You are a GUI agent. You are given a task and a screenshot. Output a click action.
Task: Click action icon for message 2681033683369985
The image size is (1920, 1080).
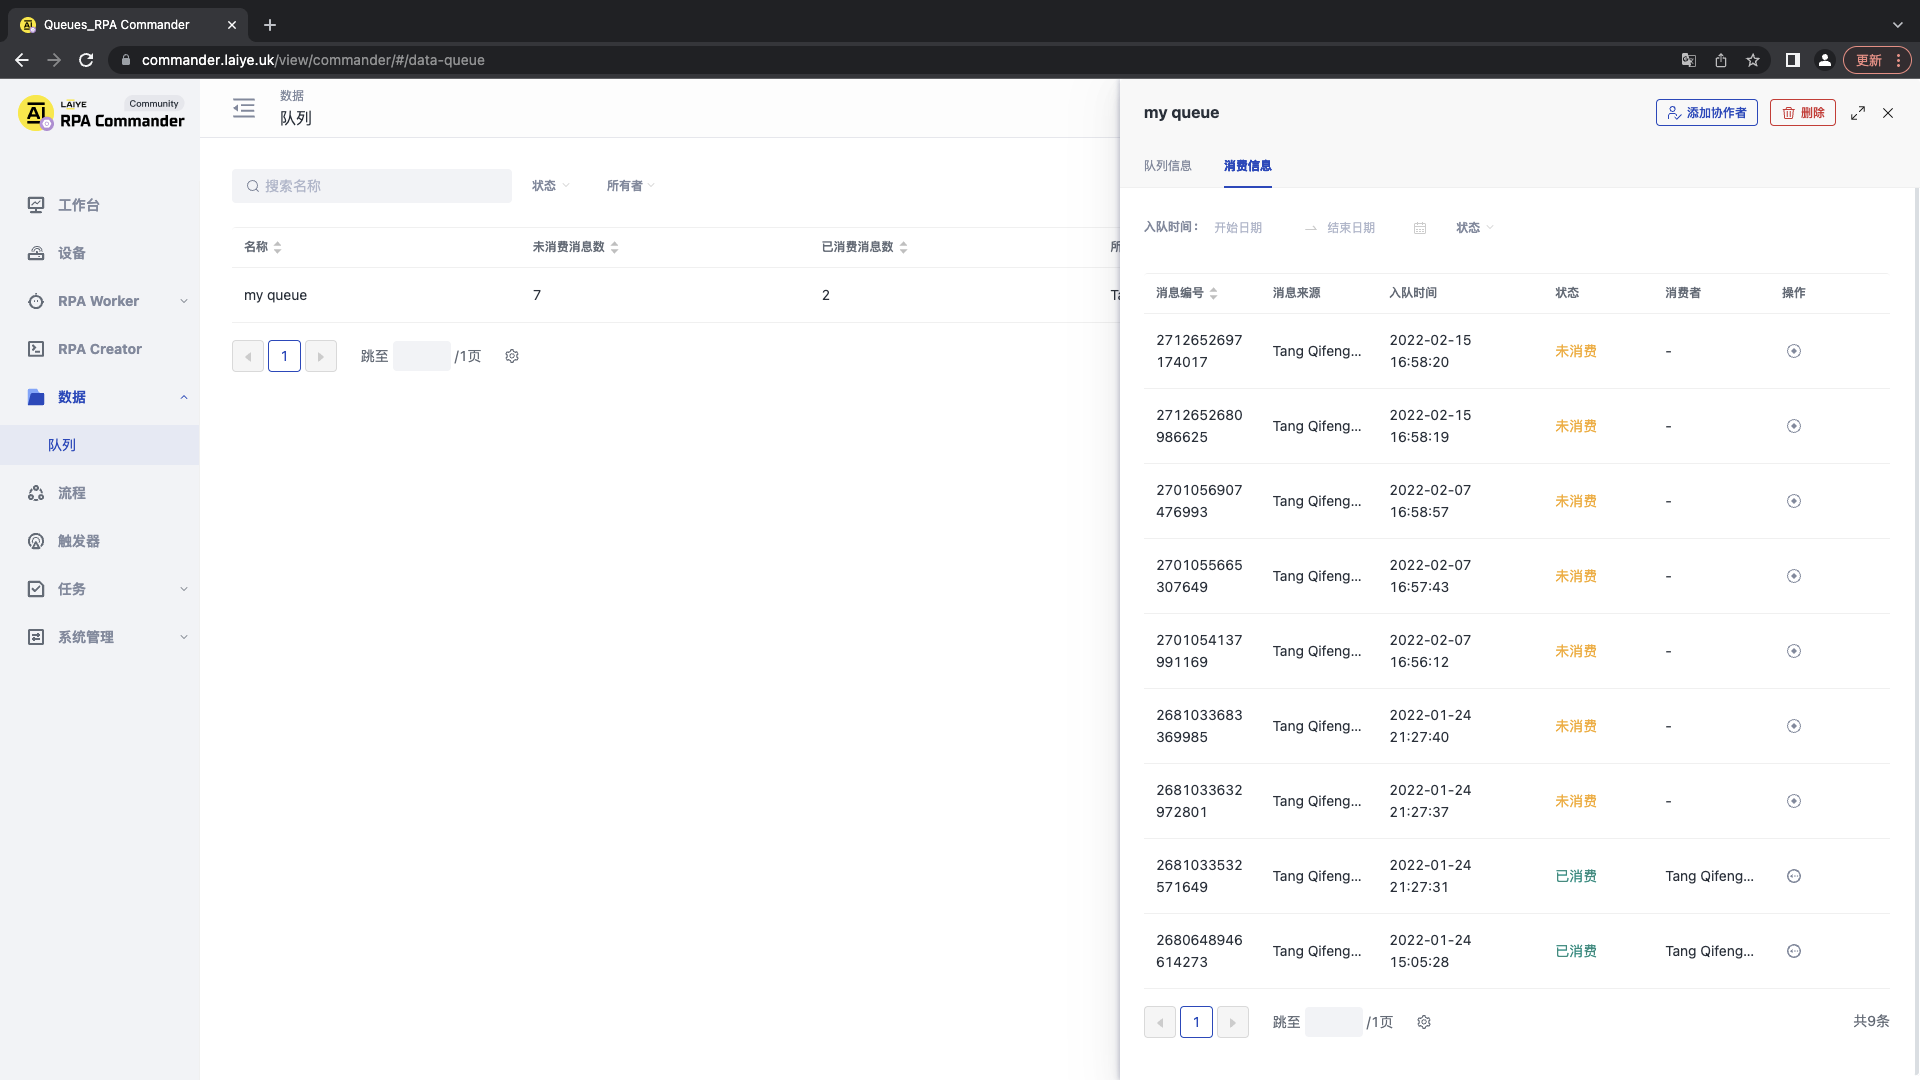coord(1794,726)
